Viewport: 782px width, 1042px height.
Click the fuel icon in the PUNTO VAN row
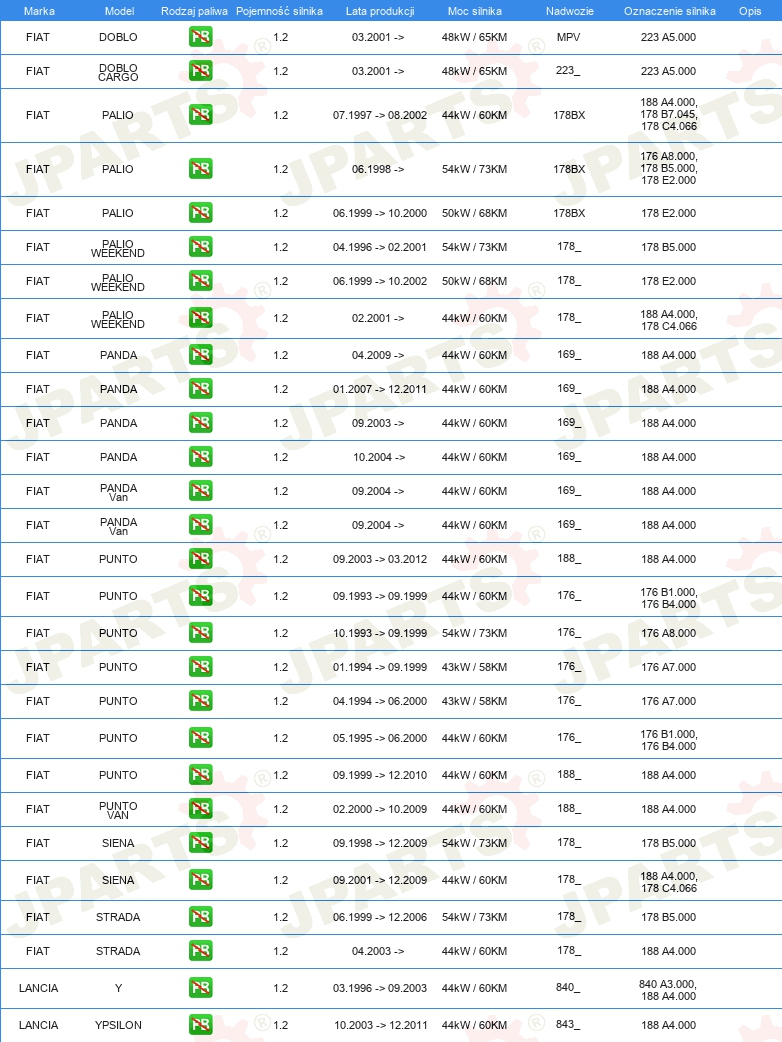200,809
